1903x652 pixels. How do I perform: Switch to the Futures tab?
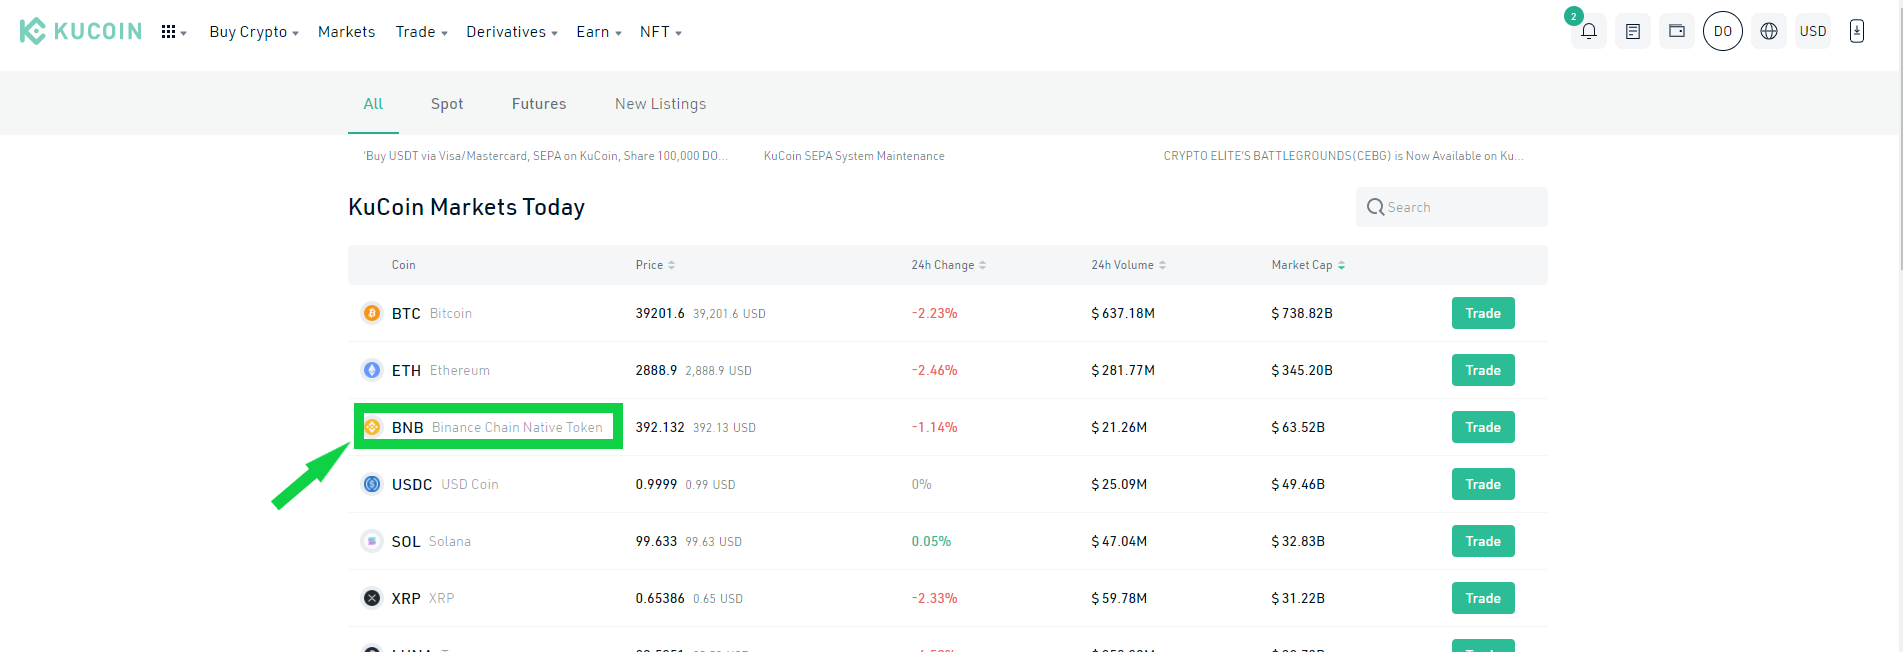pos(539,104)
